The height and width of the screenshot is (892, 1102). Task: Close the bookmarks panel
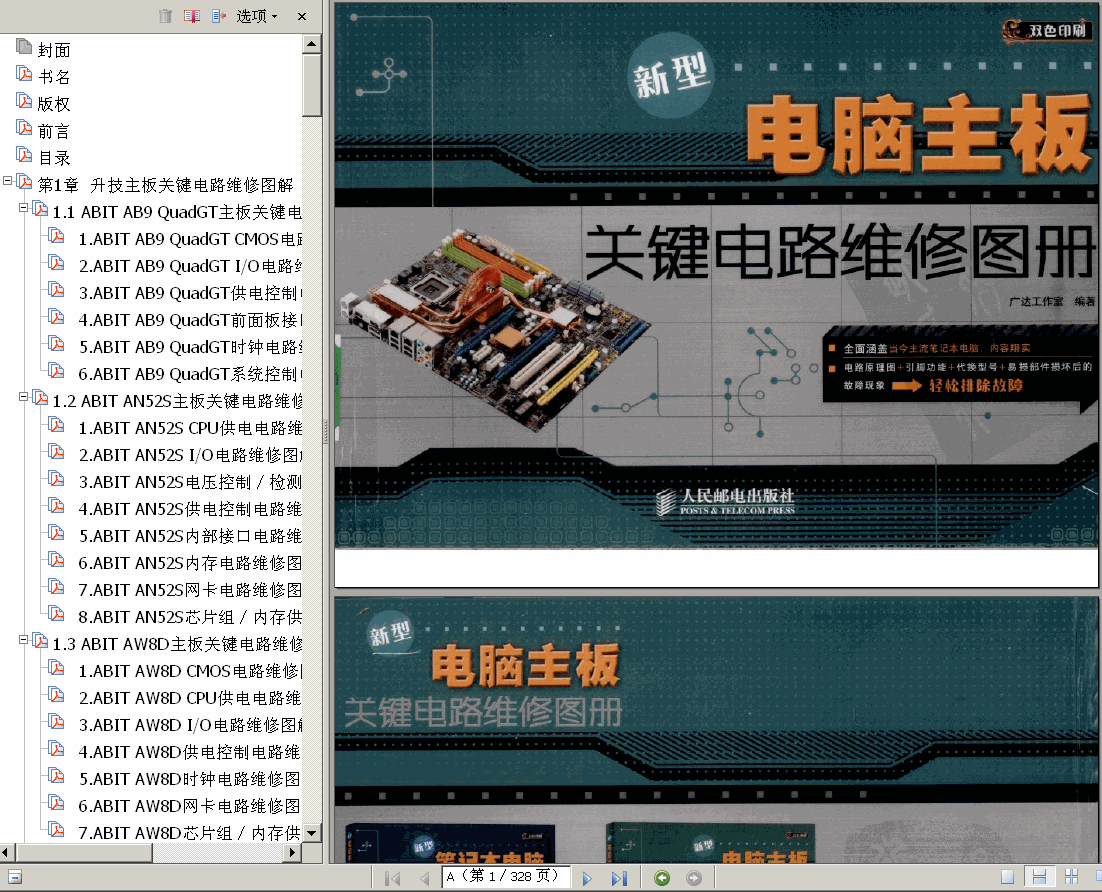point(302,16)
